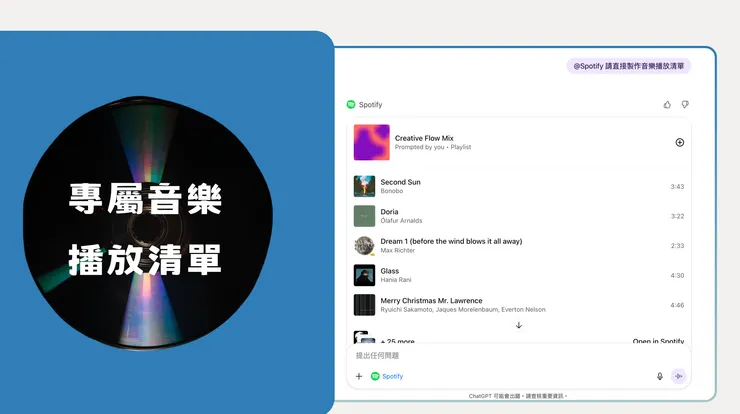740x414 pixels.
Task: Click artist name Hania Rani
Action: (395, 280)
